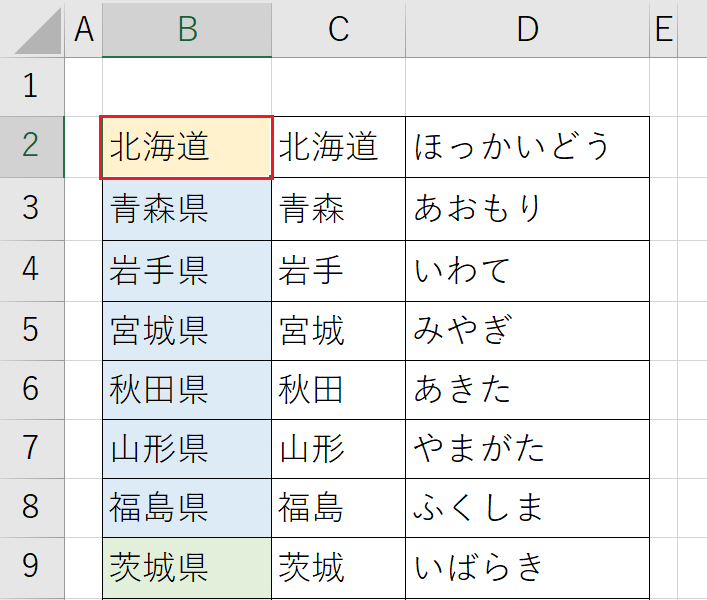Select row 9 header
Screen dimensions: 707x600
[32, 567]
